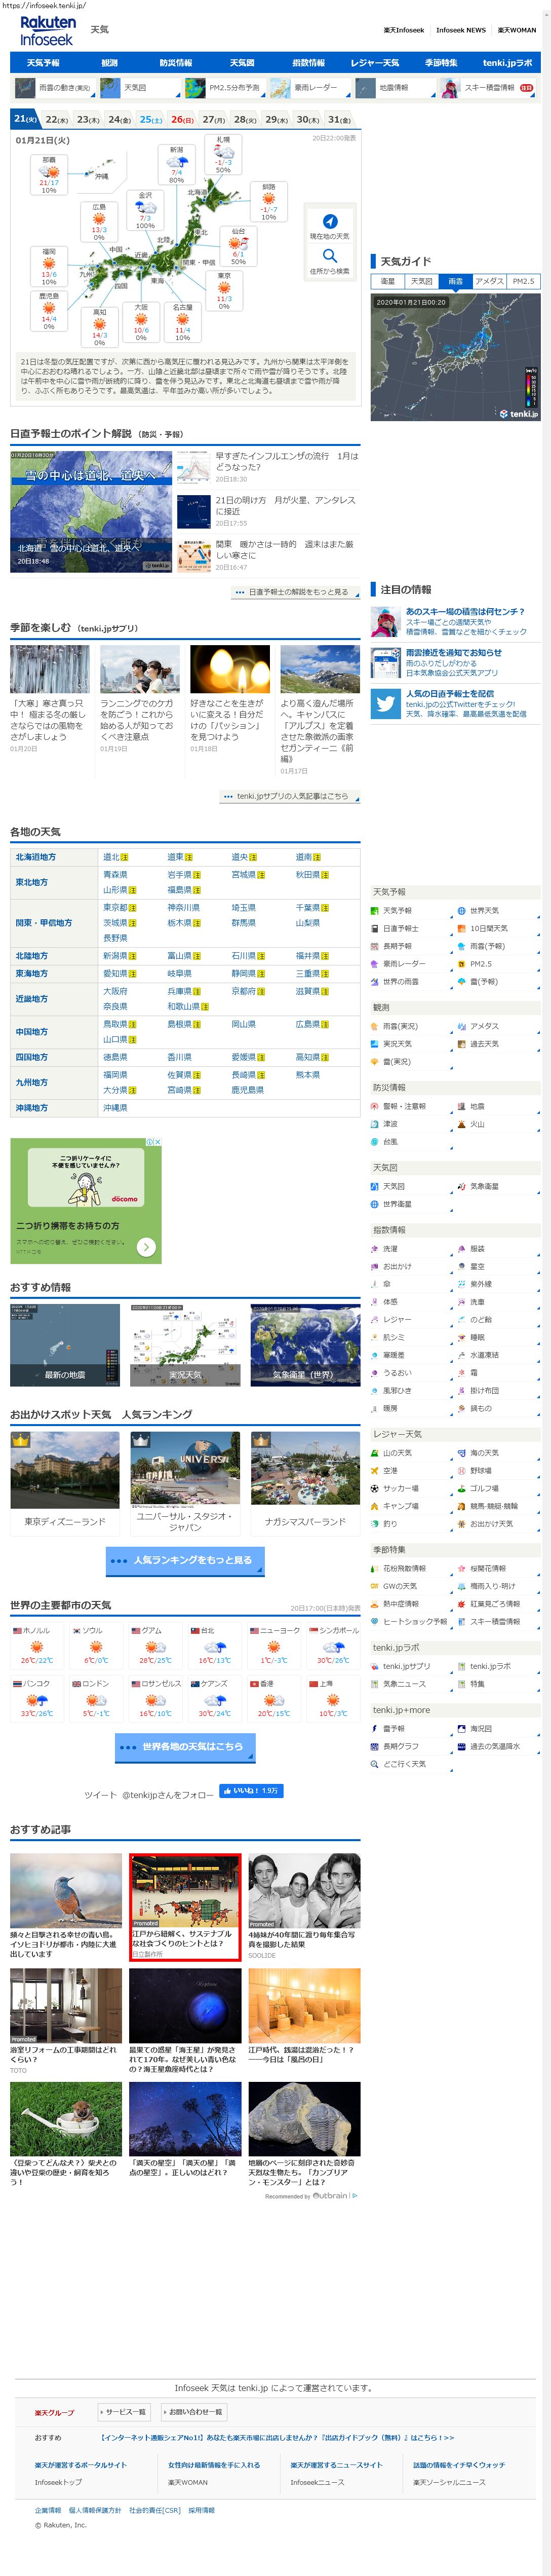551x2576 pixels.
Task: Open the 東京都 weather link
Action: (115, 908)
